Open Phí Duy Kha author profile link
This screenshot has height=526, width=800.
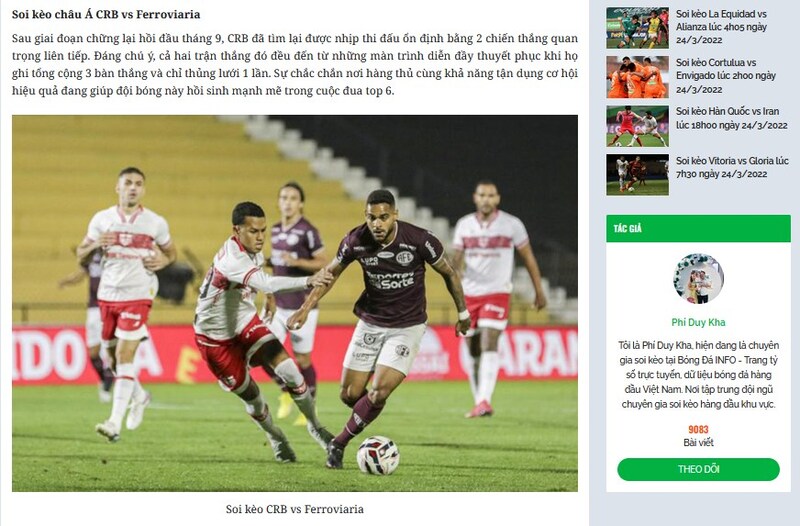[x=698, y=322]
